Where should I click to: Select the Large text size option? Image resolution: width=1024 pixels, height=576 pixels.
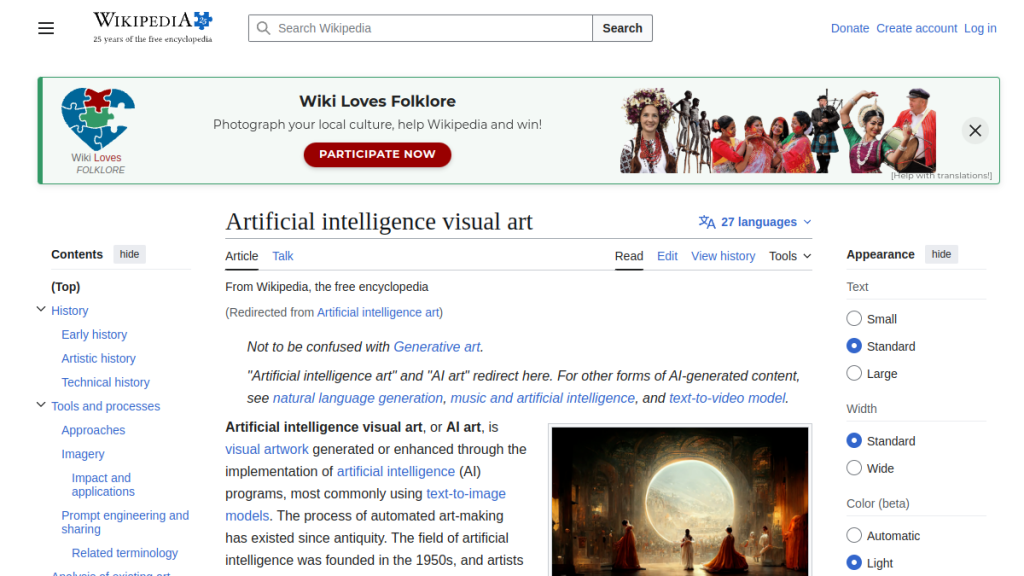coord(854,373)
